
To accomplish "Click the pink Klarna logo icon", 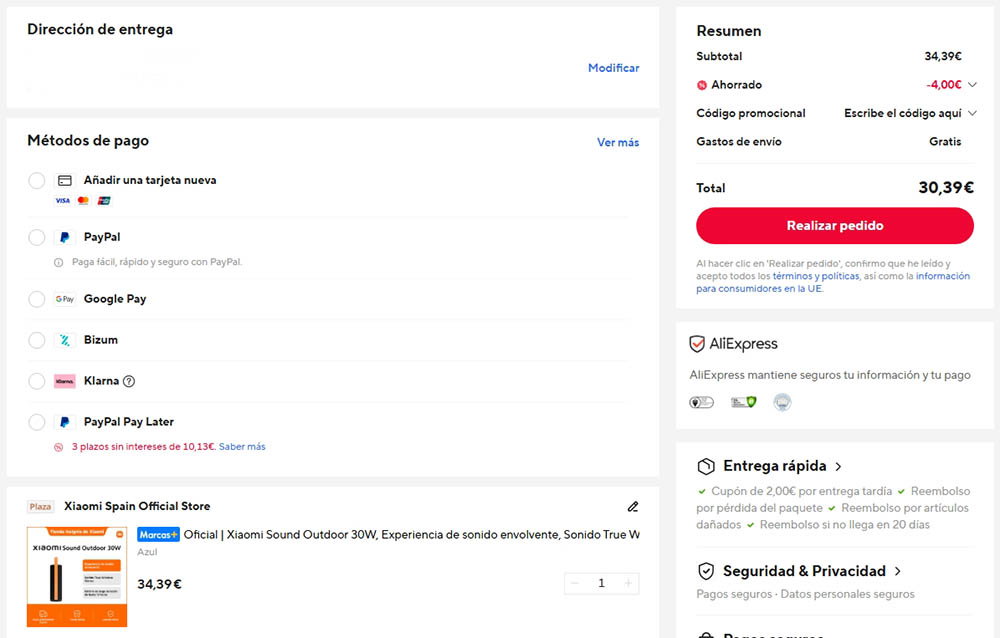I will point(64,381).
